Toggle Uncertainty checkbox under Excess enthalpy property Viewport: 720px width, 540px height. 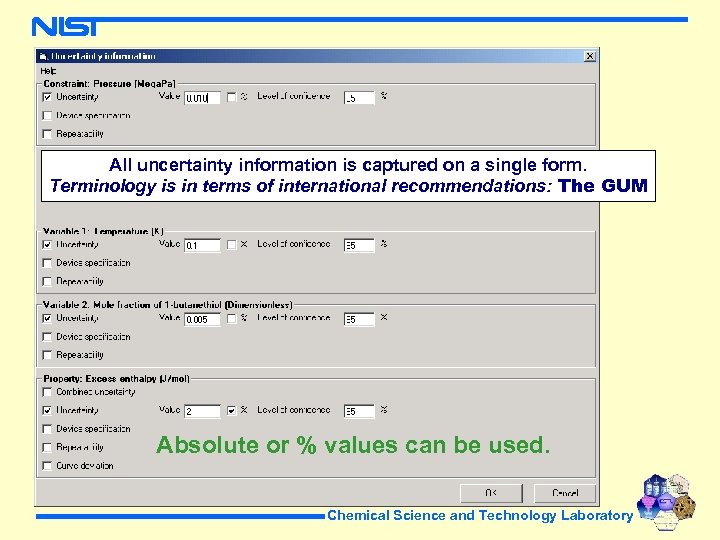47,410
